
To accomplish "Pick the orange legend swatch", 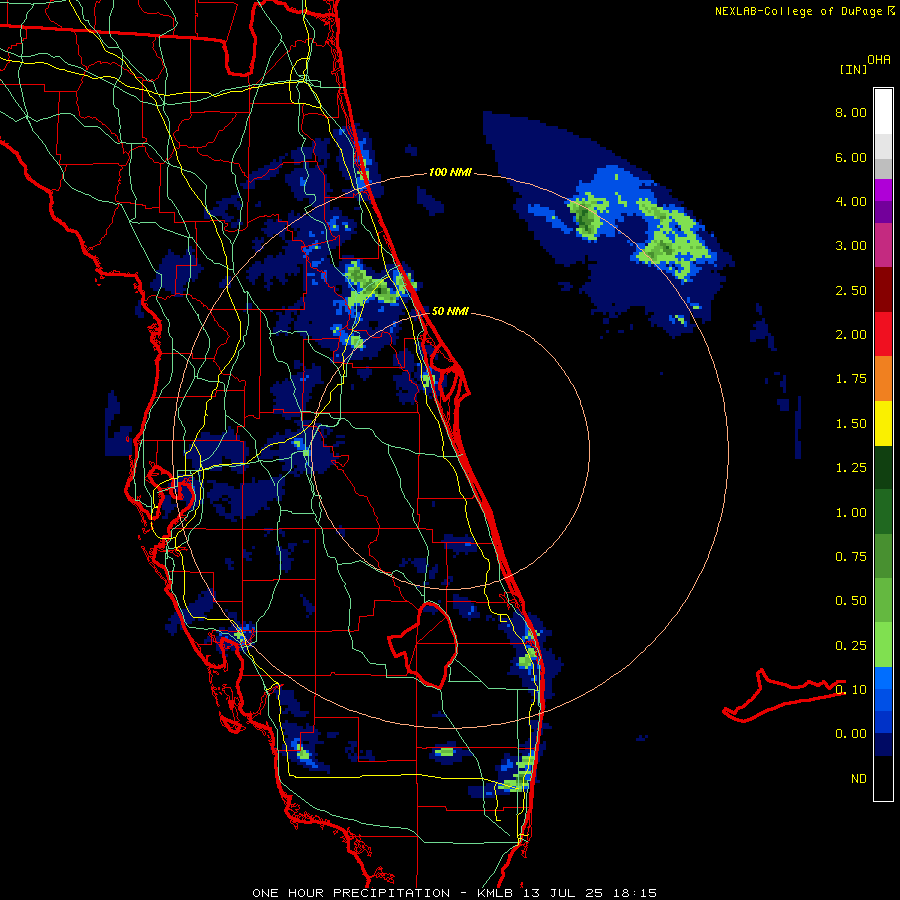I will [883, 379].
